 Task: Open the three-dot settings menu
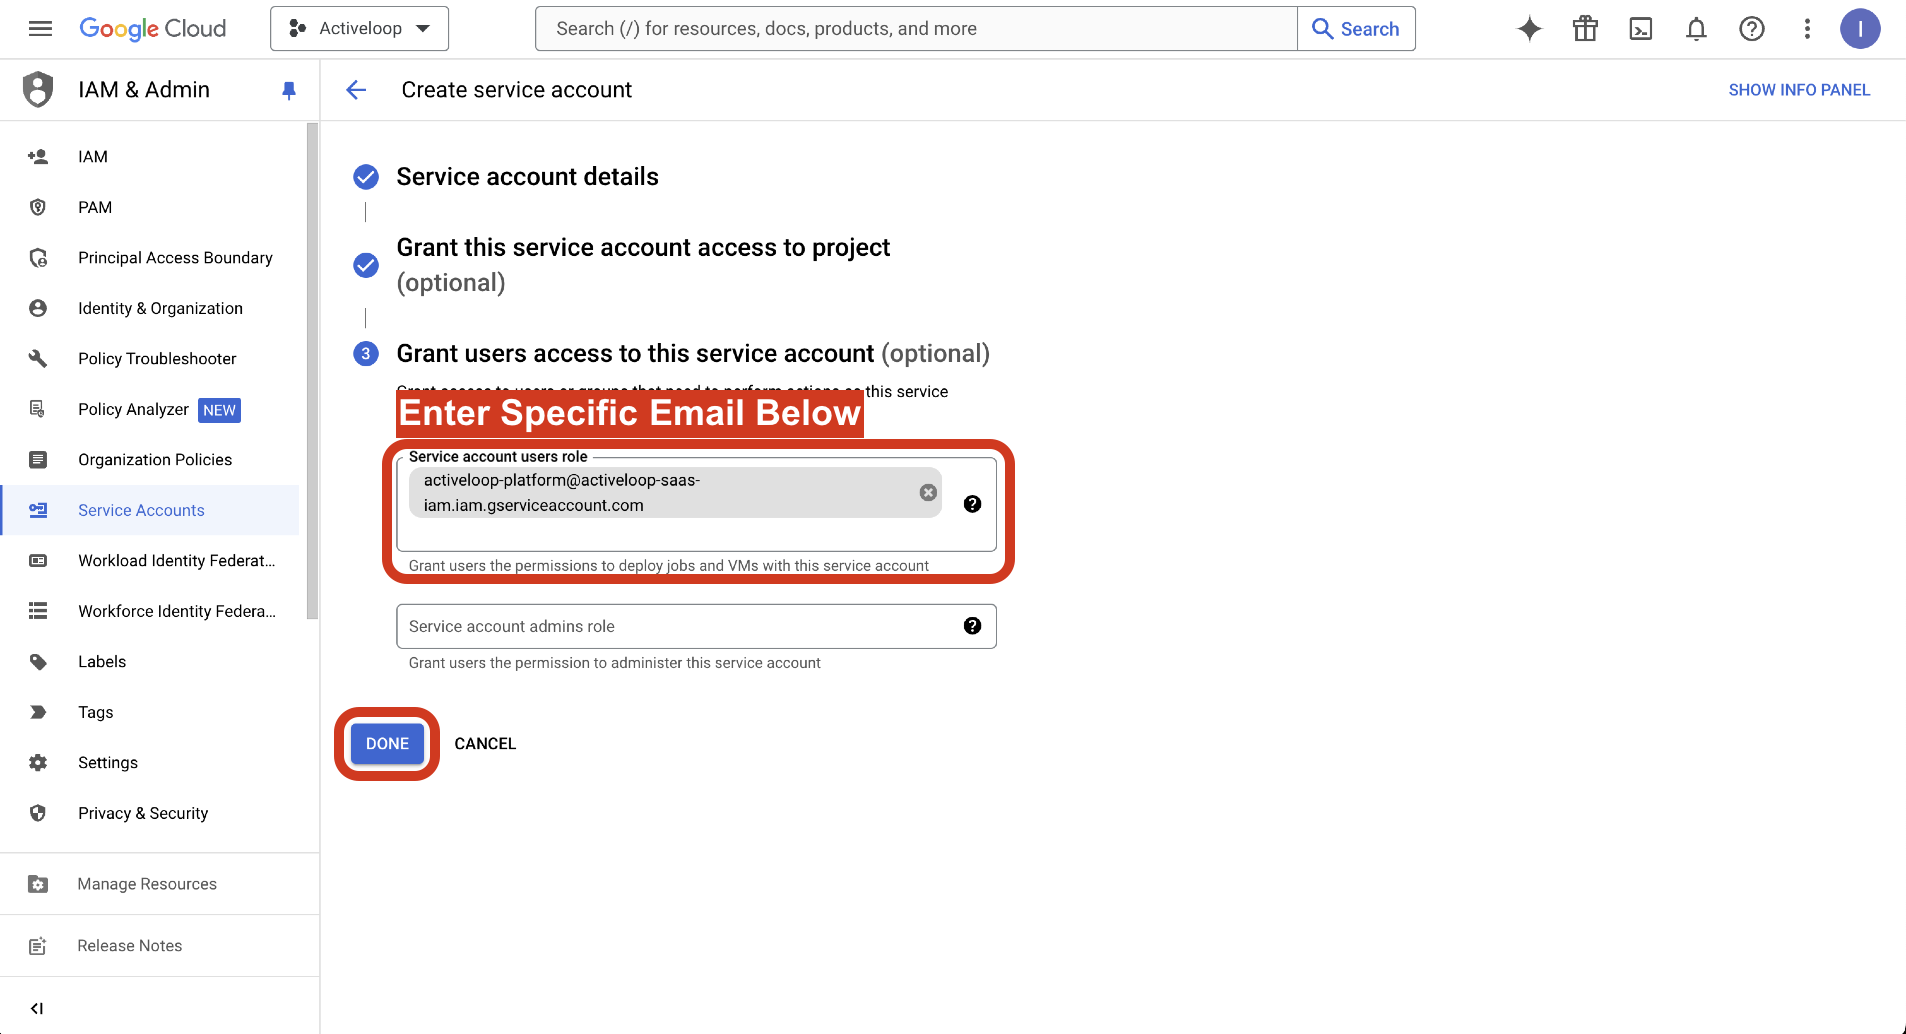pos(1807,29)
